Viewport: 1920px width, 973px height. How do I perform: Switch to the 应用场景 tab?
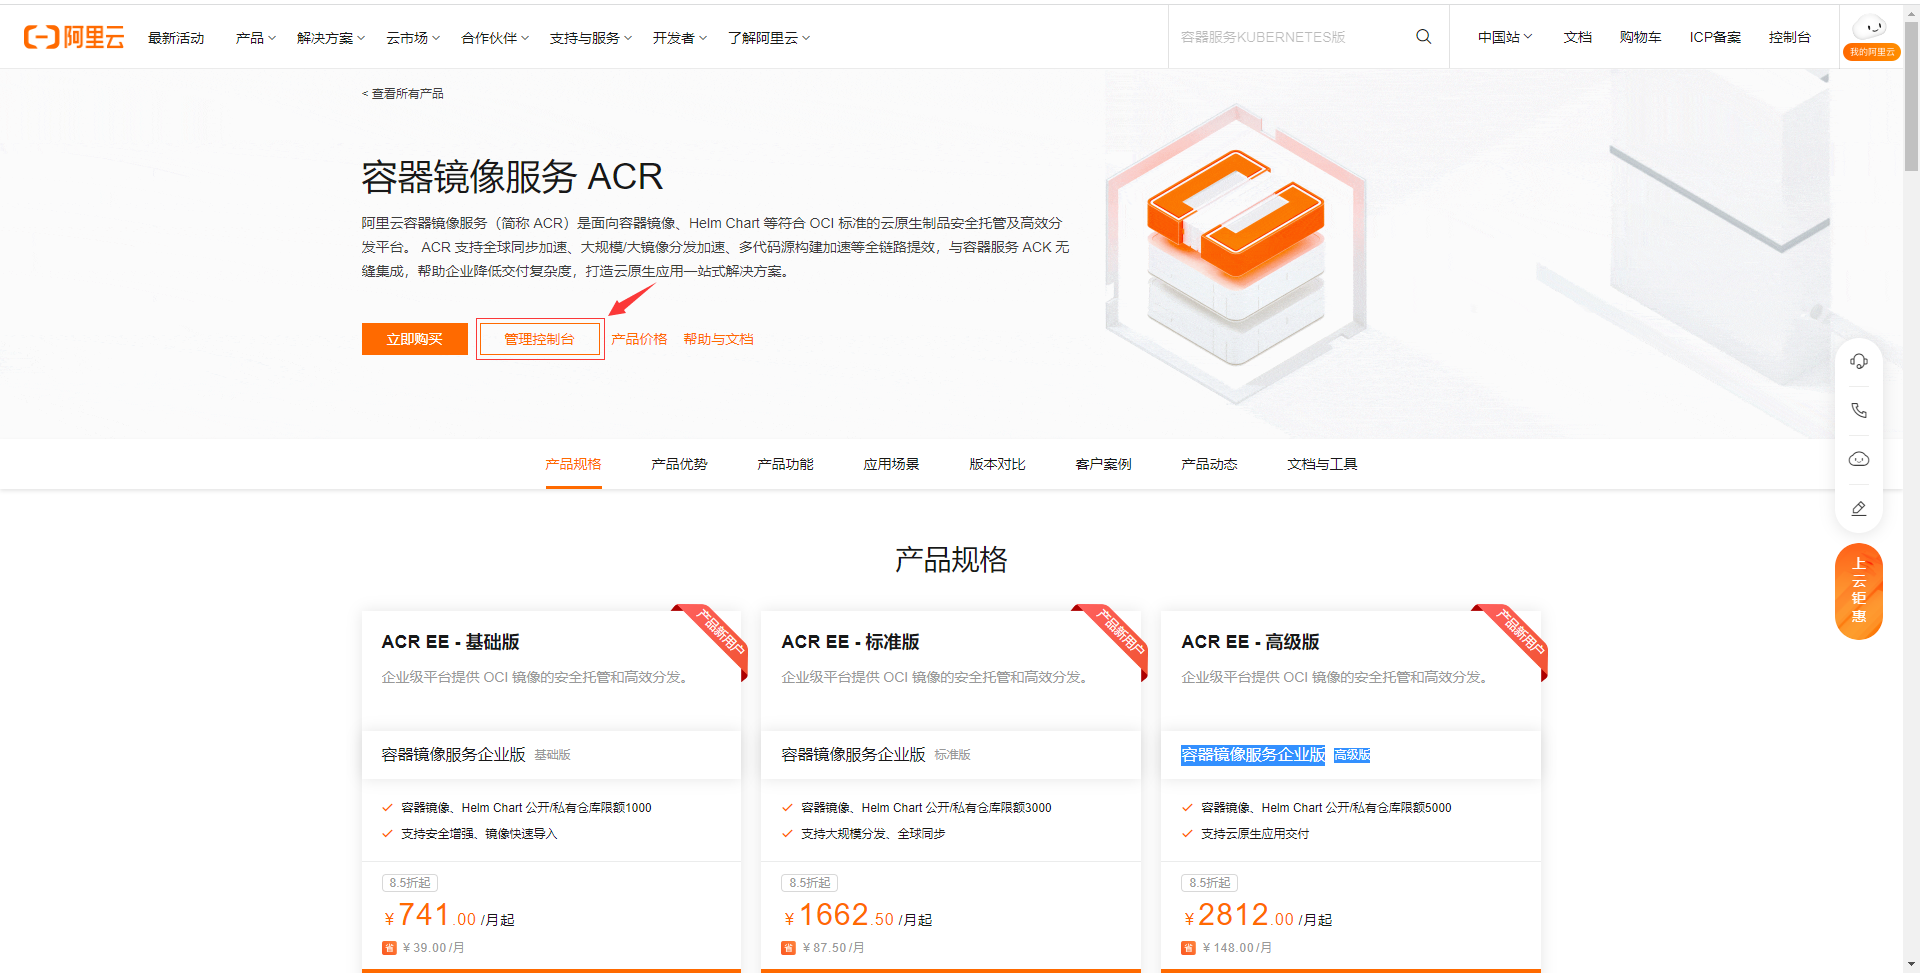point(891,464)
